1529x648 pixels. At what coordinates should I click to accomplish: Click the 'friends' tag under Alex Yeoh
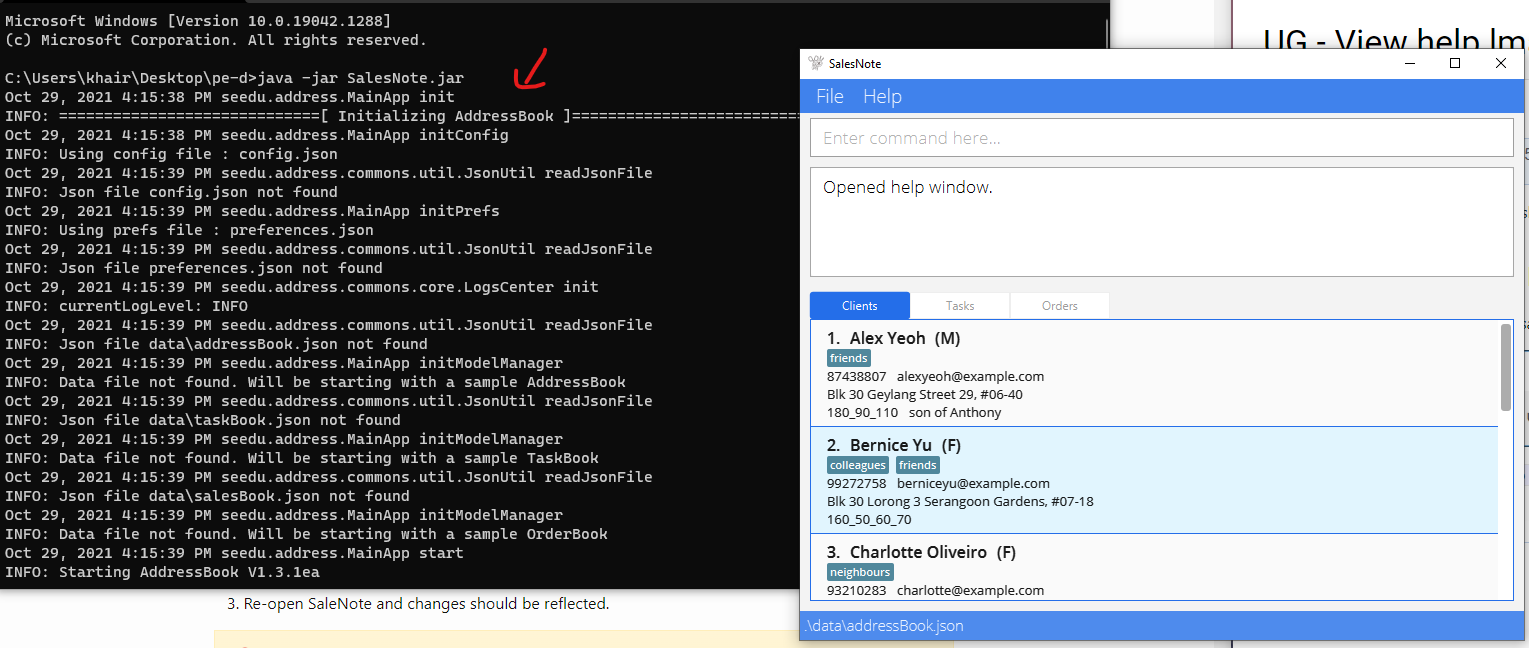tap(849, 358)
